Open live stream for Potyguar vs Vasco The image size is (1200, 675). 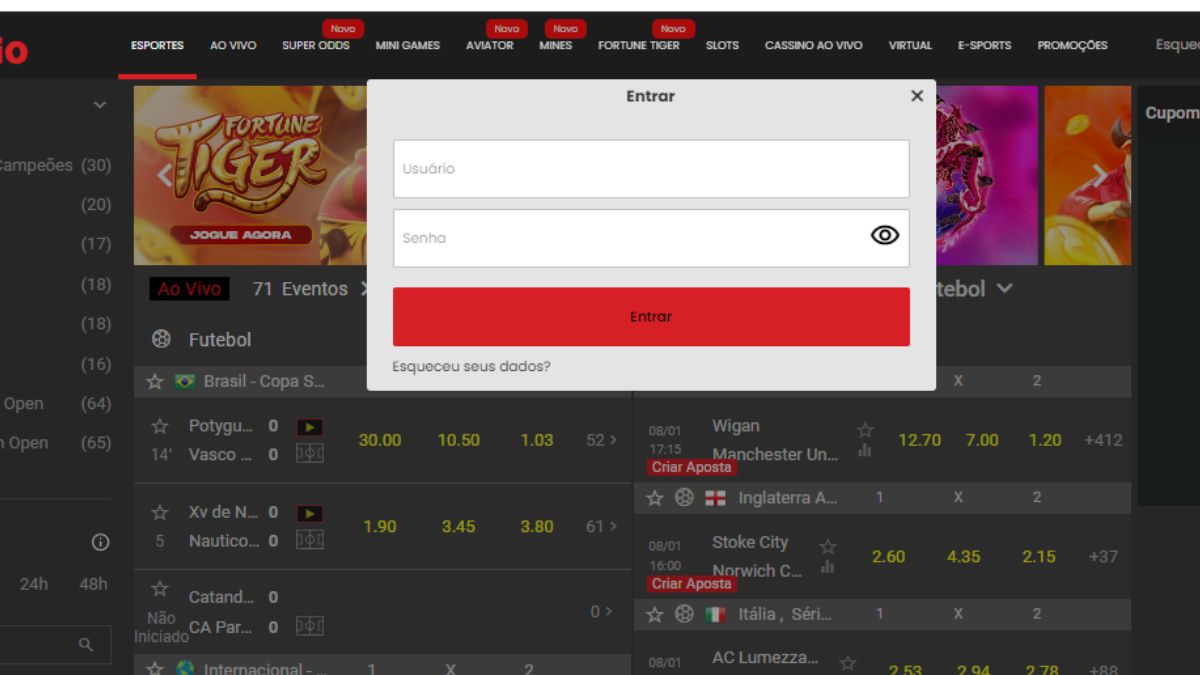point(310,427)
